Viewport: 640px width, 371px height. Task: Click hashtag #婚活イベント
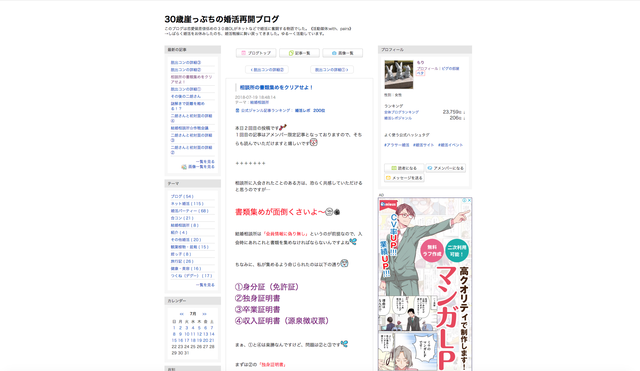(x=450, y=145)
